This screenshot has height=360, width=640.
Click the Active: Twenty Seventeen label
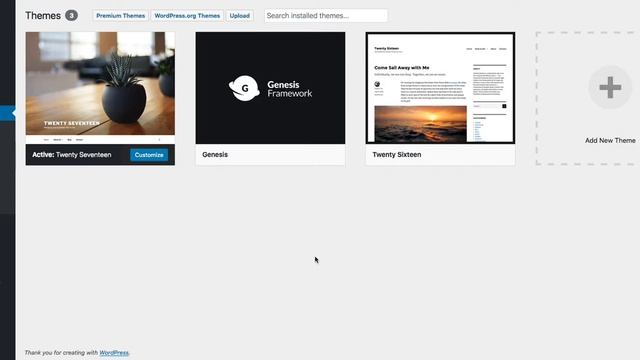pos(72,155)
